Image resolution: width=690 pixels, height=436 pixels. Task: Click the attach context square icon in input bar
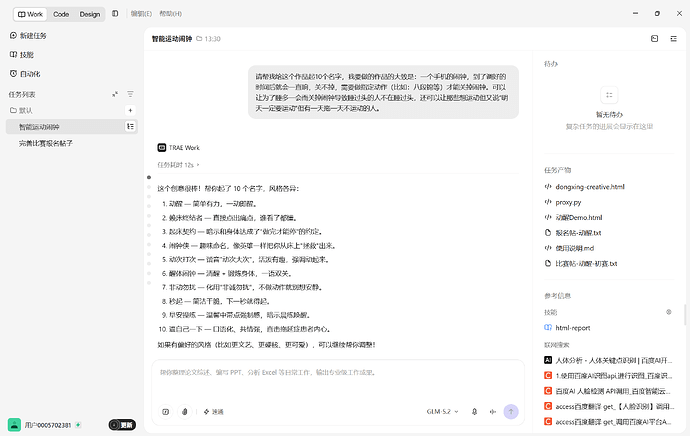[x=165, y=412]
